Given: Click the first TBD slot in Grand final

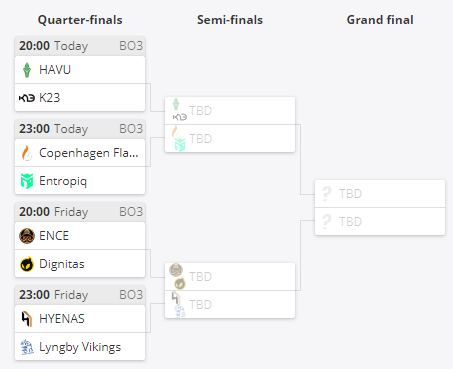Looking at the screenshot, I should click(x=380, y=194).
